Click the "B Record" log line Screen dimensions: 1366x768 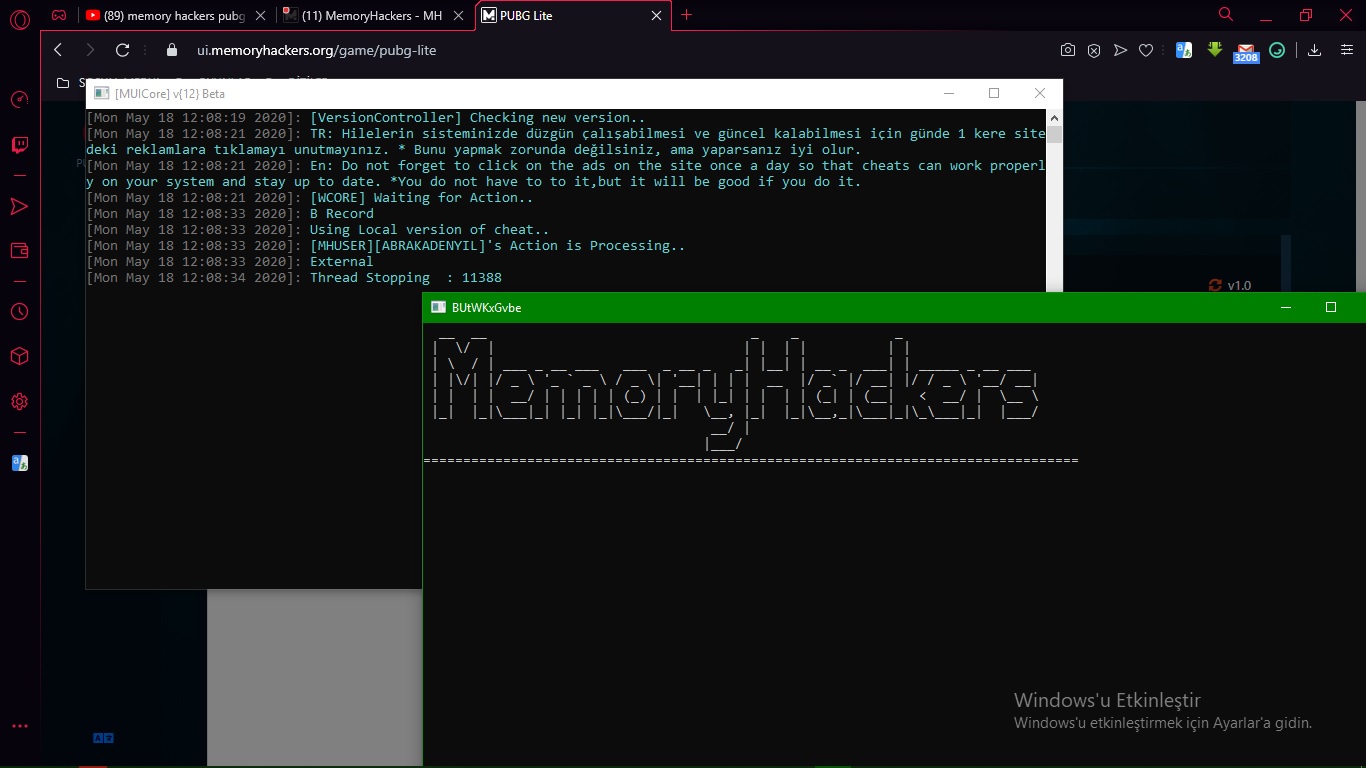tap(342, 214)
